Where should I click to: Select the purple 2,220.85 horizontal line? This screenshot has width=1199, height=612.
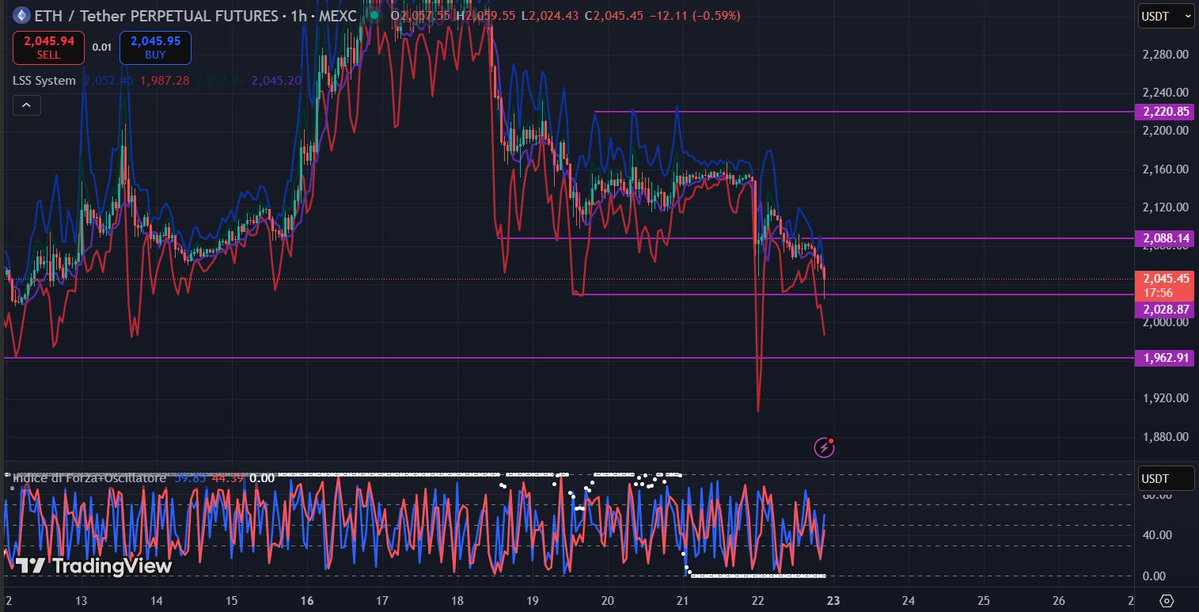(864, 112)
